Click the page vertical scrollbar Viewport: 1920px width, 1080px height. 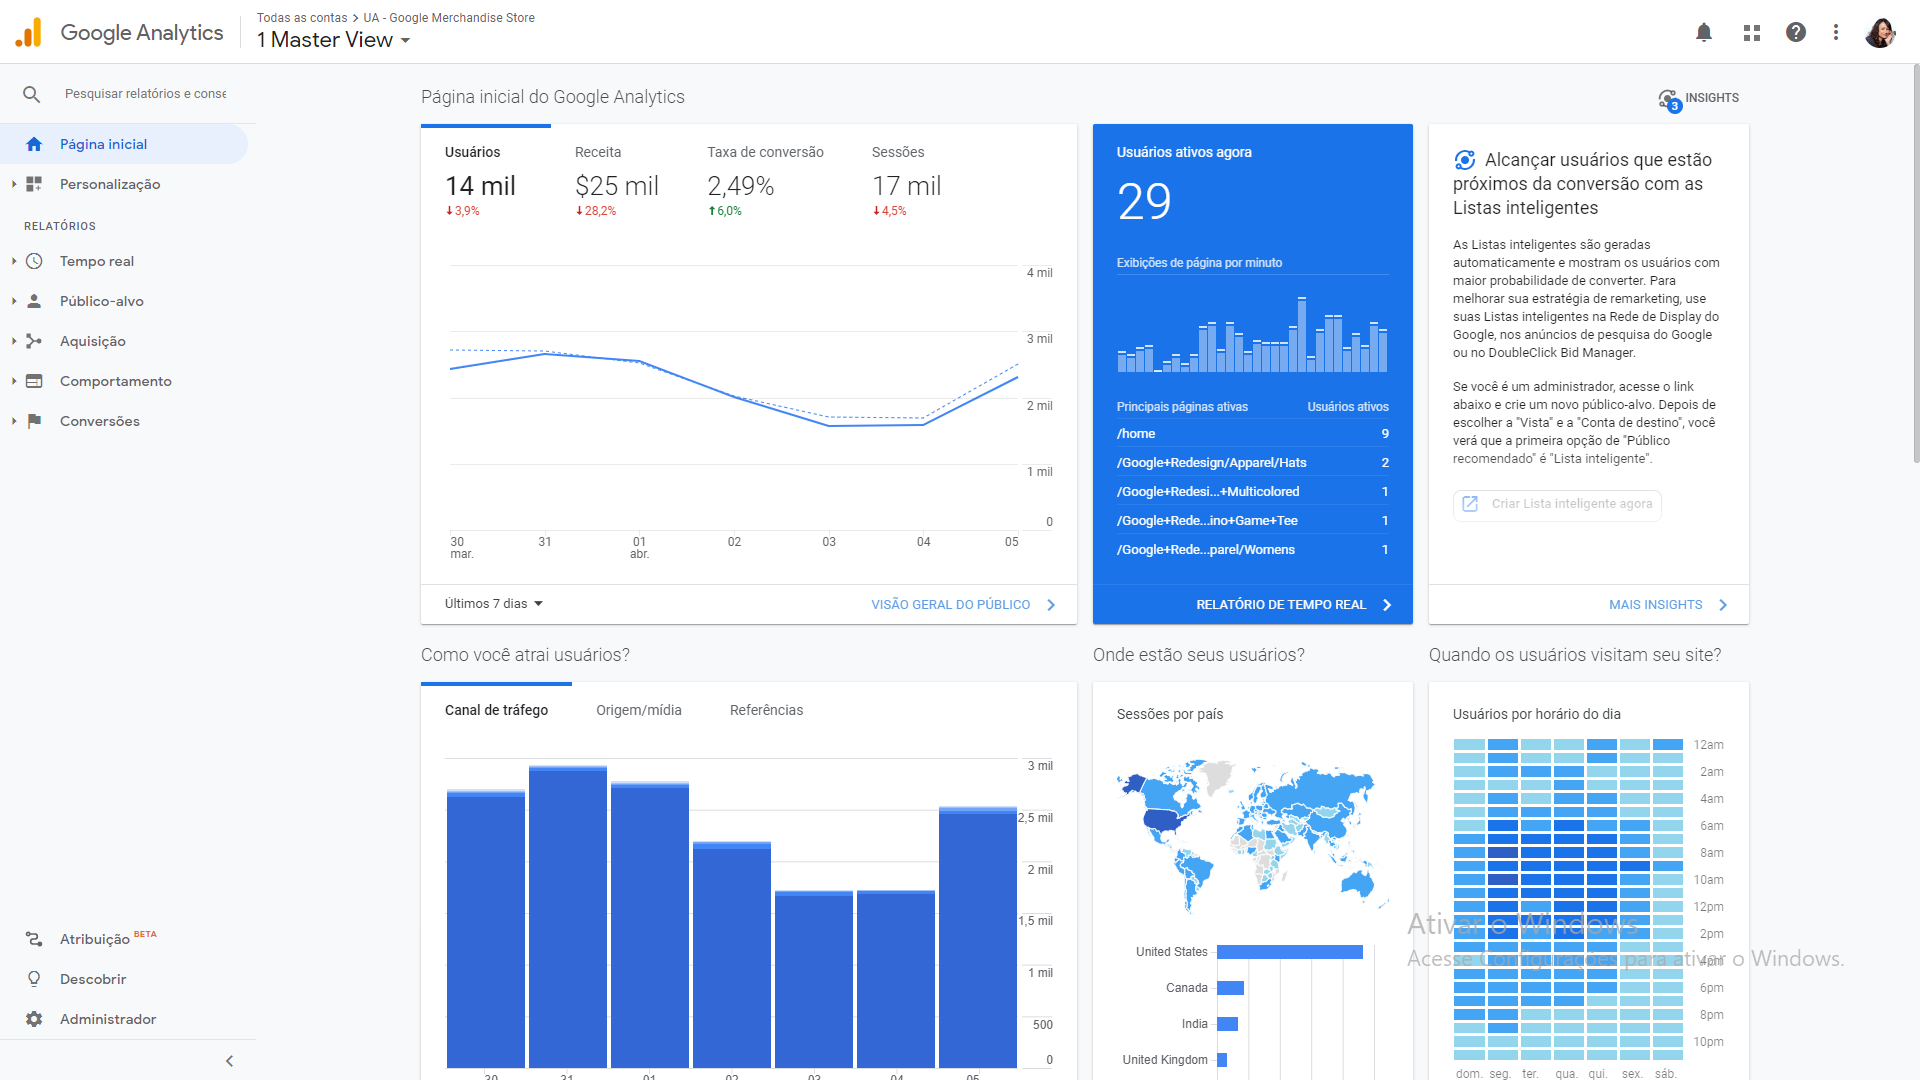point(1915,265)
